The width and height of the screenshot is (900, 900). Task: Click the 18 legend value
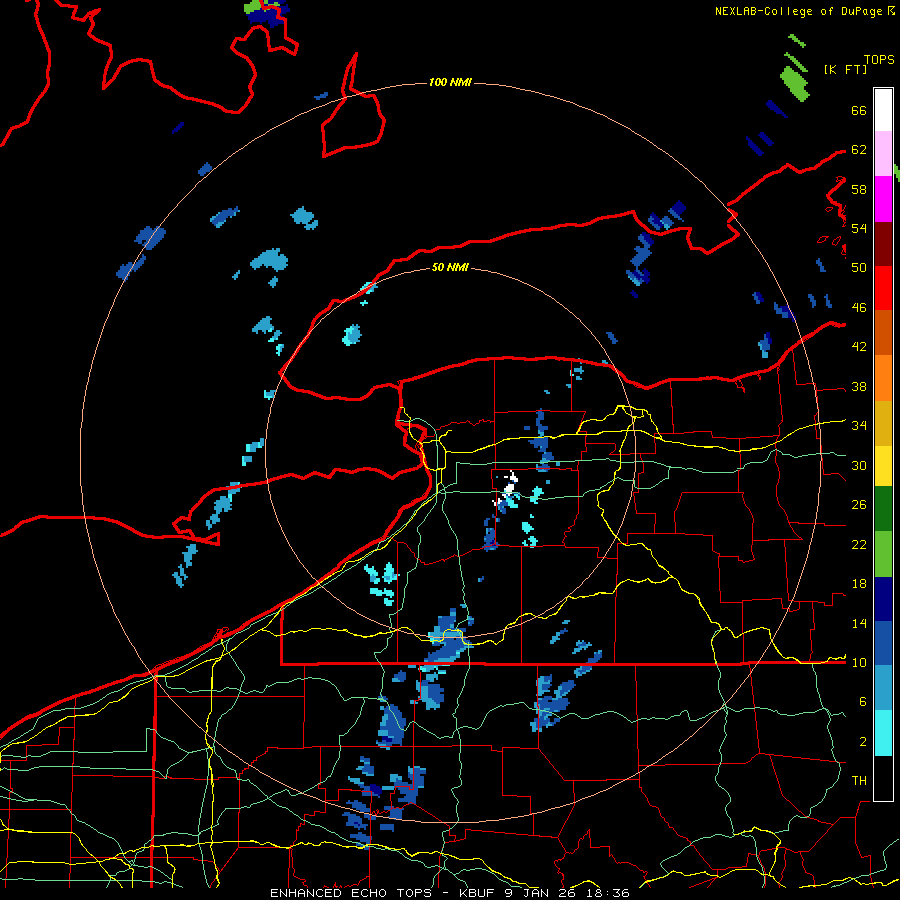(x=859, y=584)
